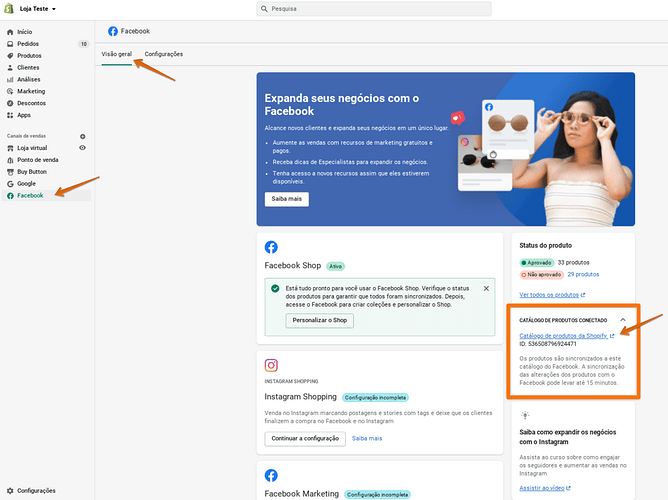
Task: Switch to the Visão geral tab
Action: coord(117,55)
